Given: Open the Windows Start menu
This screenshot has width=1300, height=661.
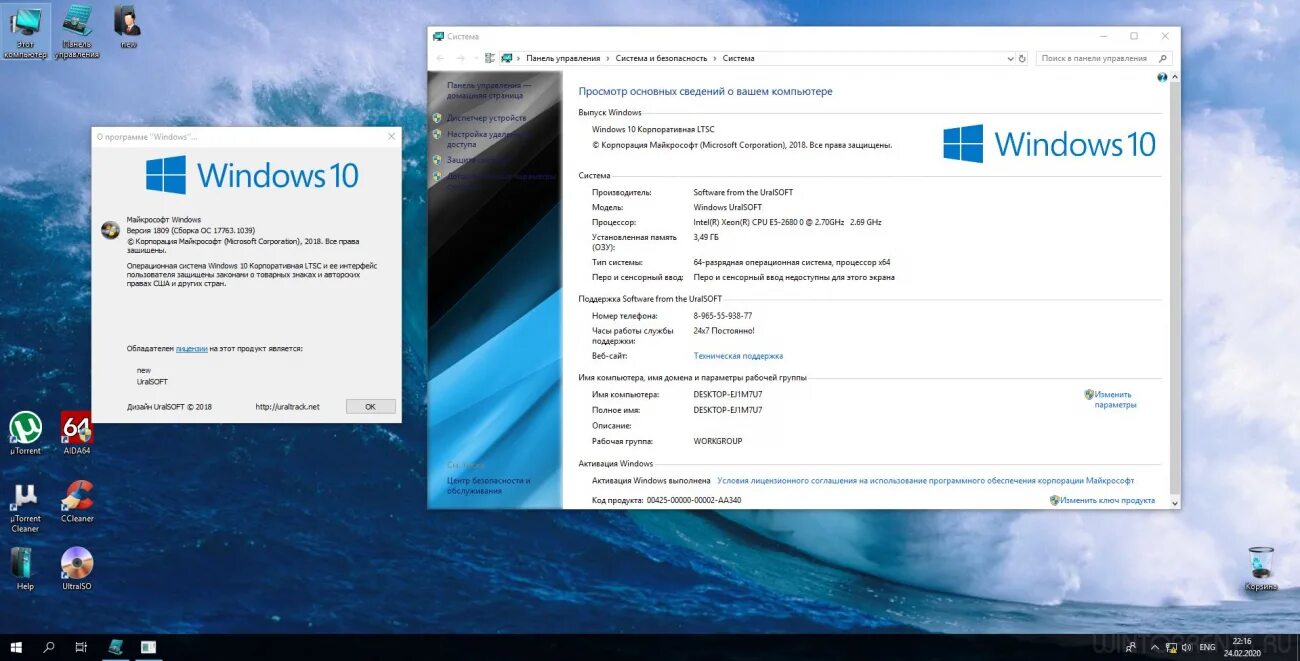Looking at the screenshot, I should click(16, 647).
